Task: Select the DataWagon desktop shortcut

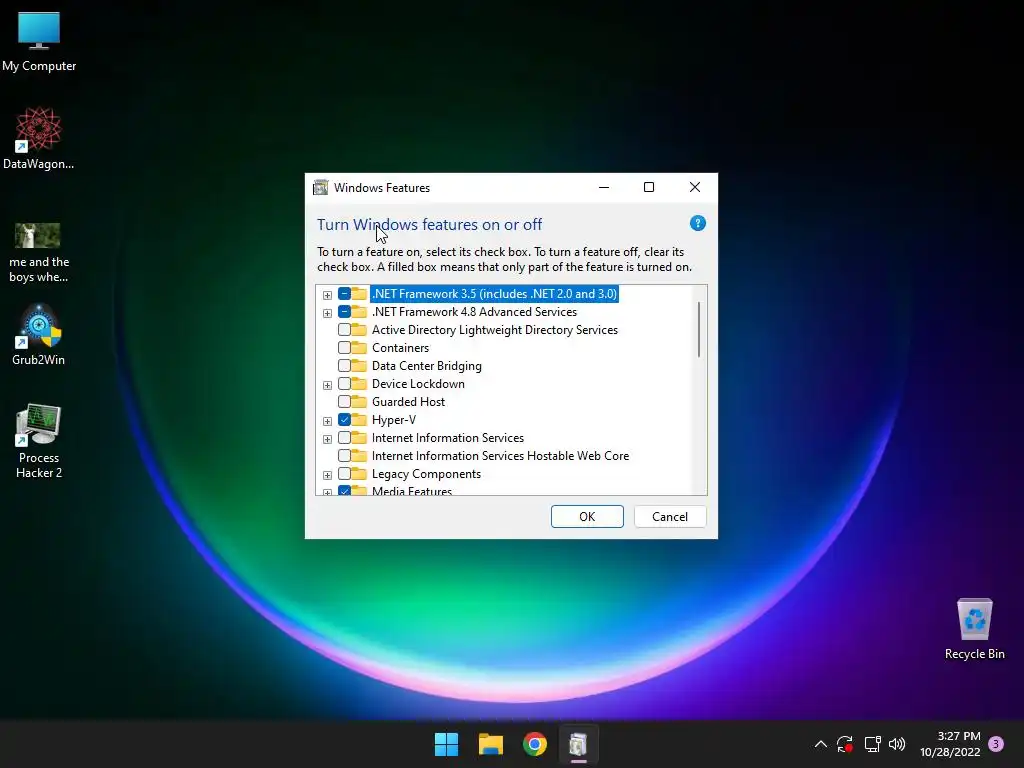Action: 39,139
